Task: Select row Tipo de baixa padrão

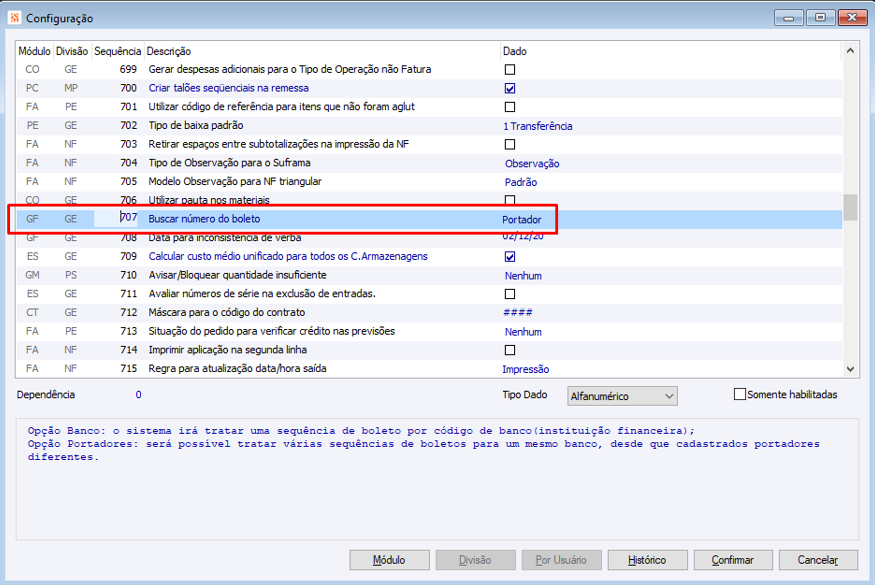Action: click(x=429, y=126)
